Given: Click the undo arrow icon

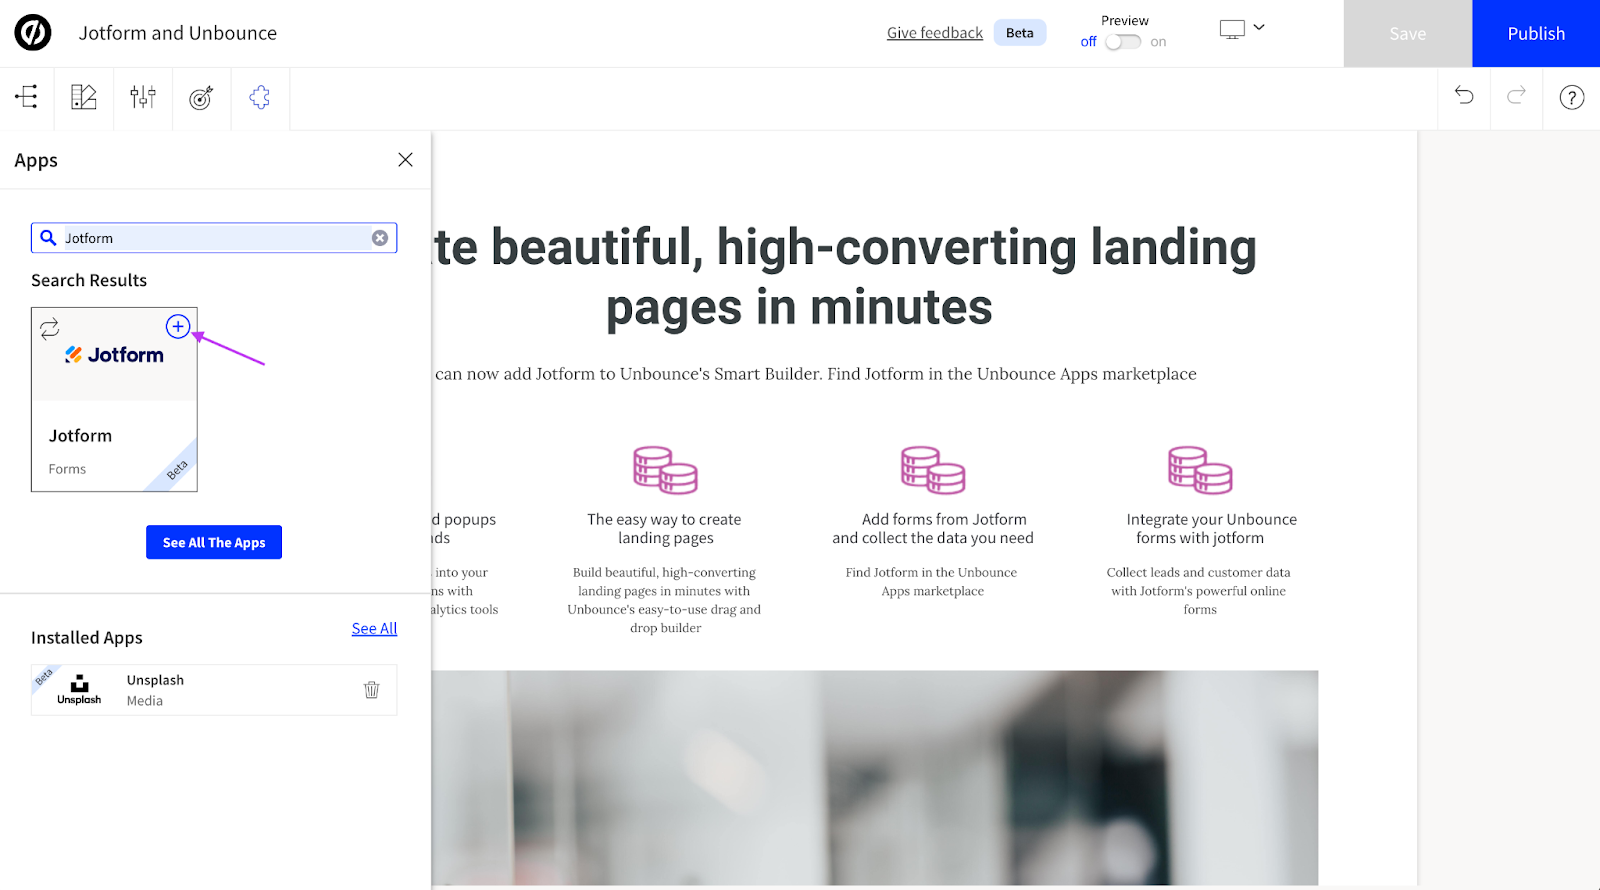Looking at the screenshot, I should pyautogui.click(x=1464, y=96).
